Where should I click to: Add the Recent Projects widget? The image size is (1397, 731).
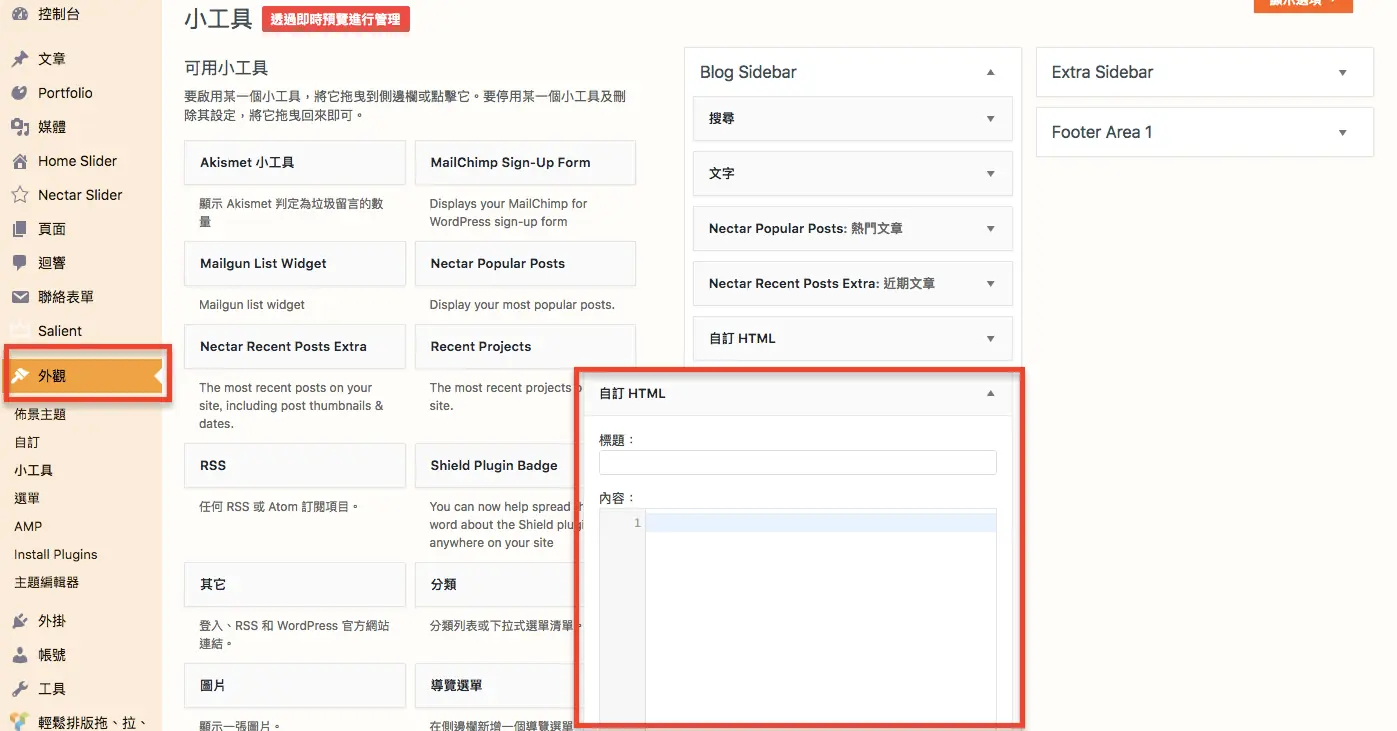(x=525, y=346)
